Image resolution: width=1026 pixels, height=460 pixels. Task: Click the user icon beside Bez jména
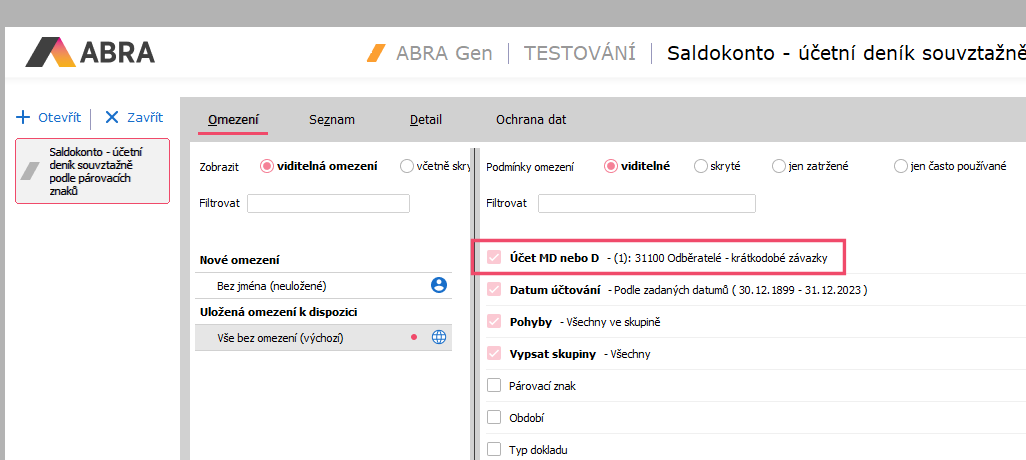click(438, 285)
